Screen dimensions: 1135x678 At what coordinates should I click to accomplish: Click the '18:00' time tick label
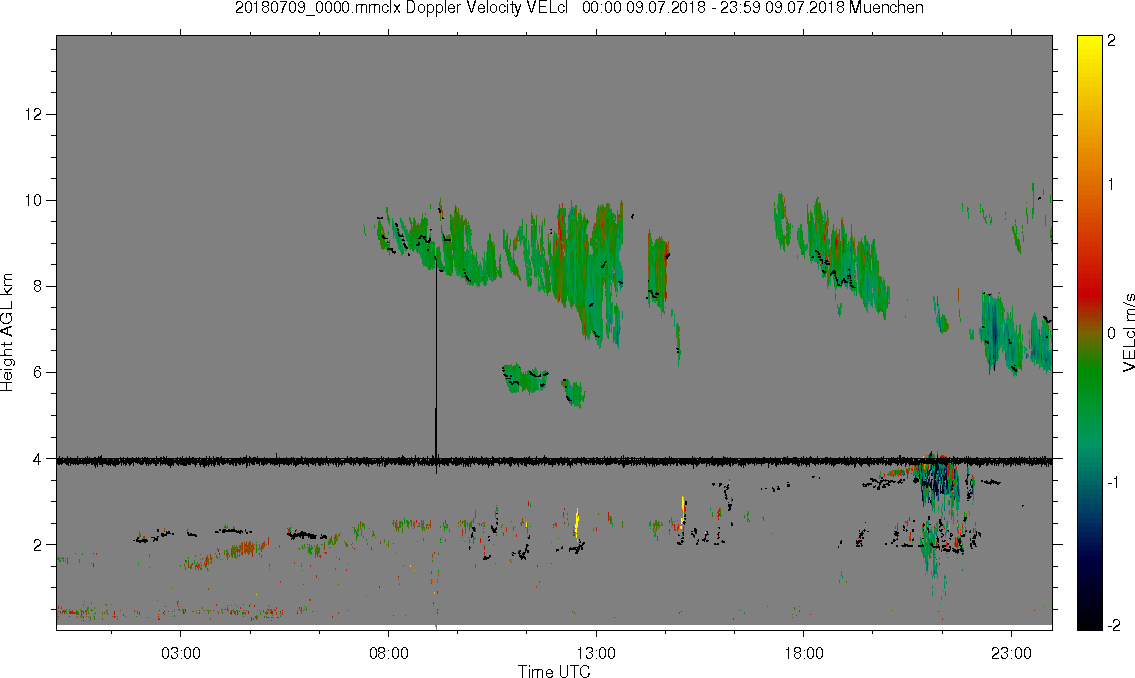[x=803, y=653]
